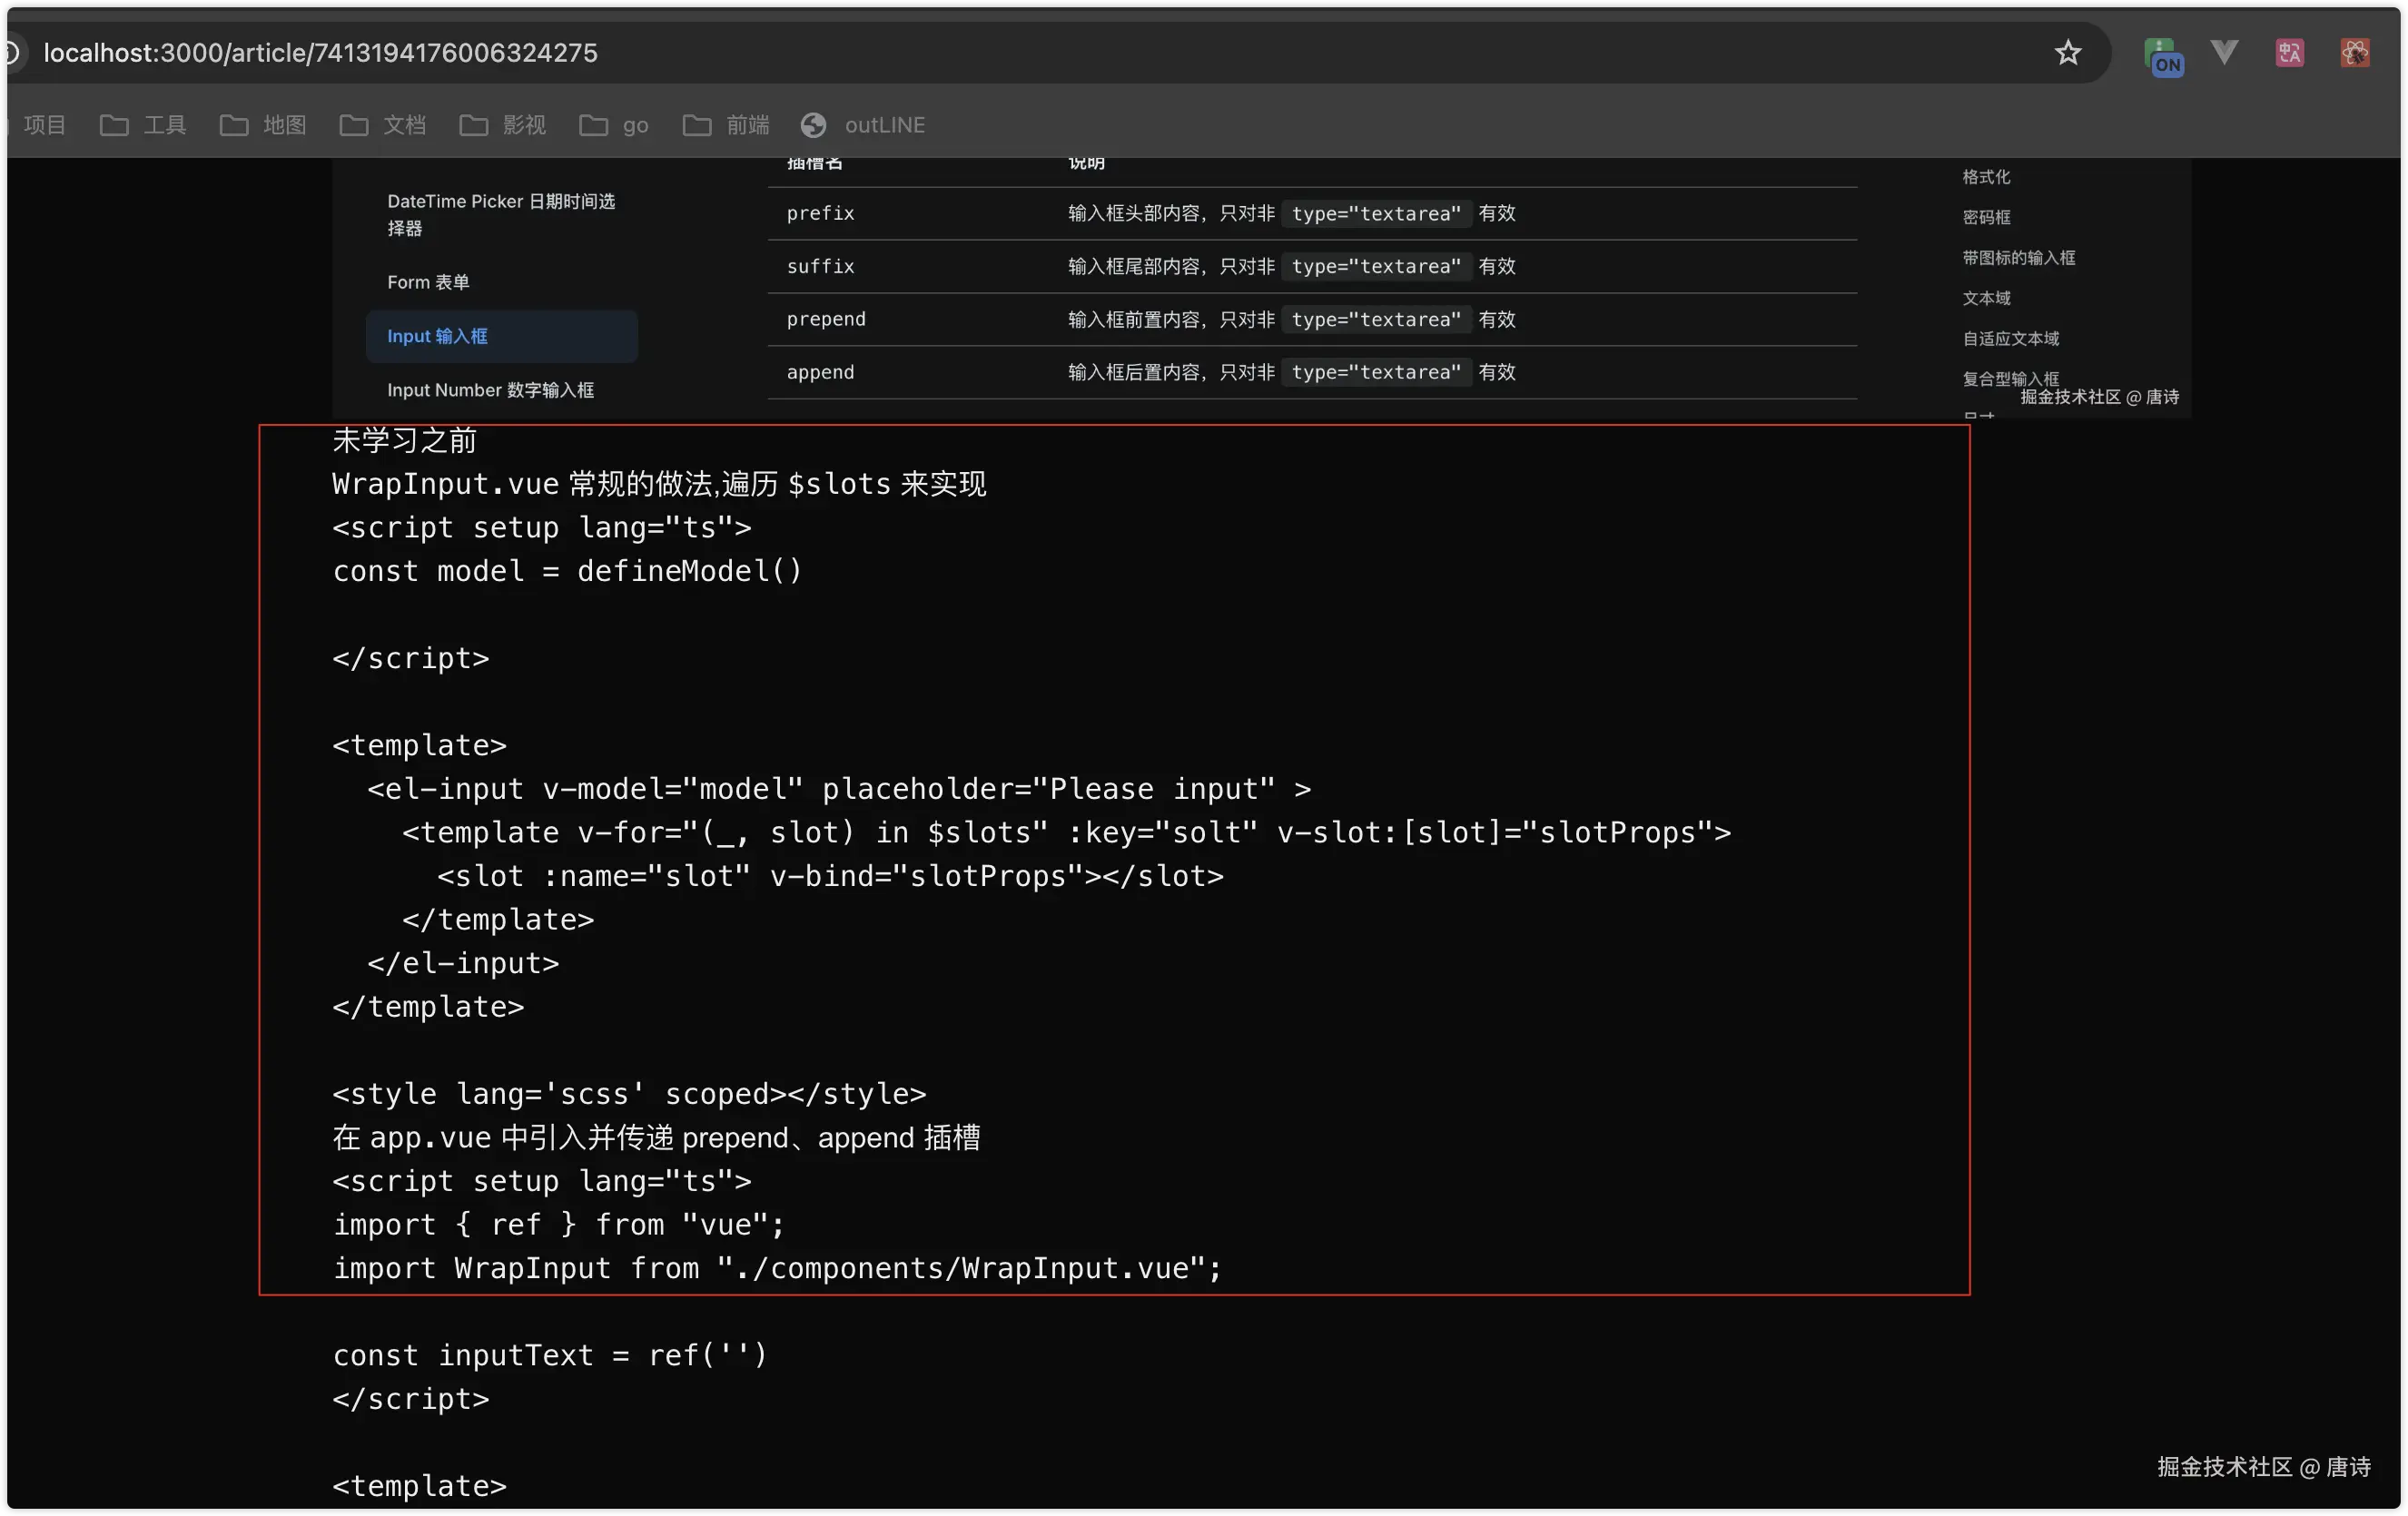Click the suffix slot name cell
The width and height of the screenshot is (2408, 1516).
pyautogui.click(x=820, y=266)
